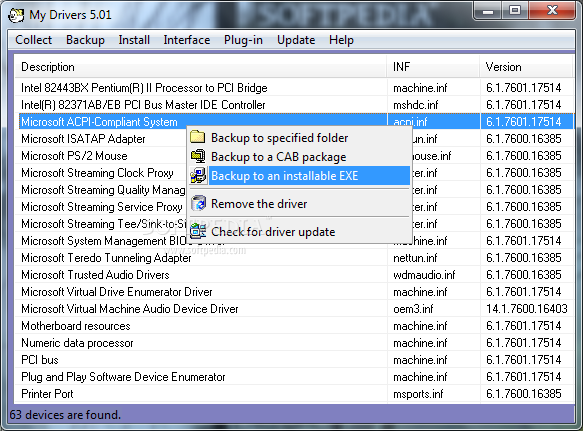Select Intel 82443BX Pentium(R) II Processor row
This screenshot has height=431, width=583.
pos(295,88)
